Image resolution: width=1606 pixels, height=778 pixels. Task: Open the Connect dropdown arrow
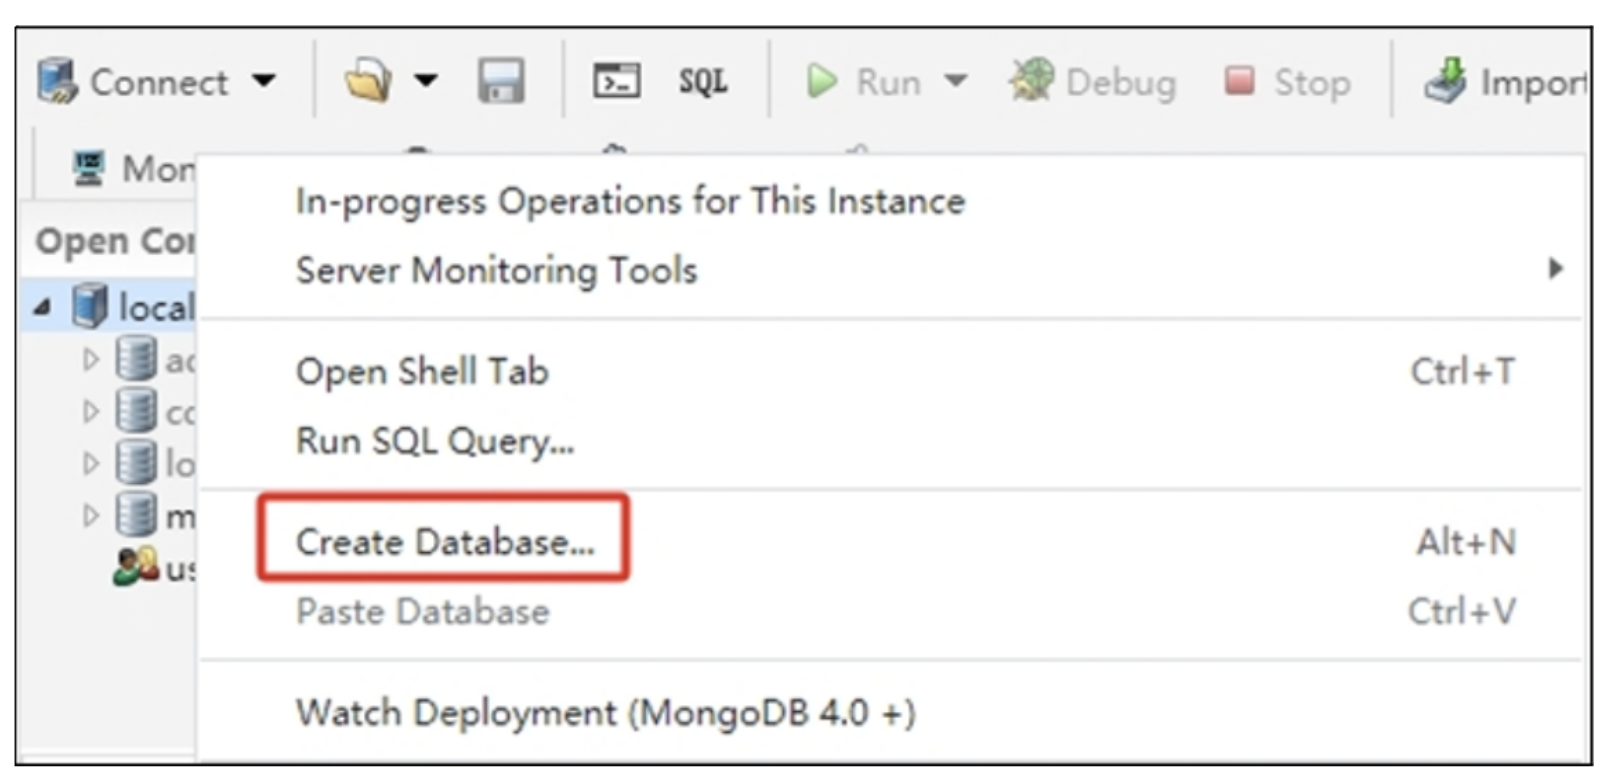tap(263, 80)
